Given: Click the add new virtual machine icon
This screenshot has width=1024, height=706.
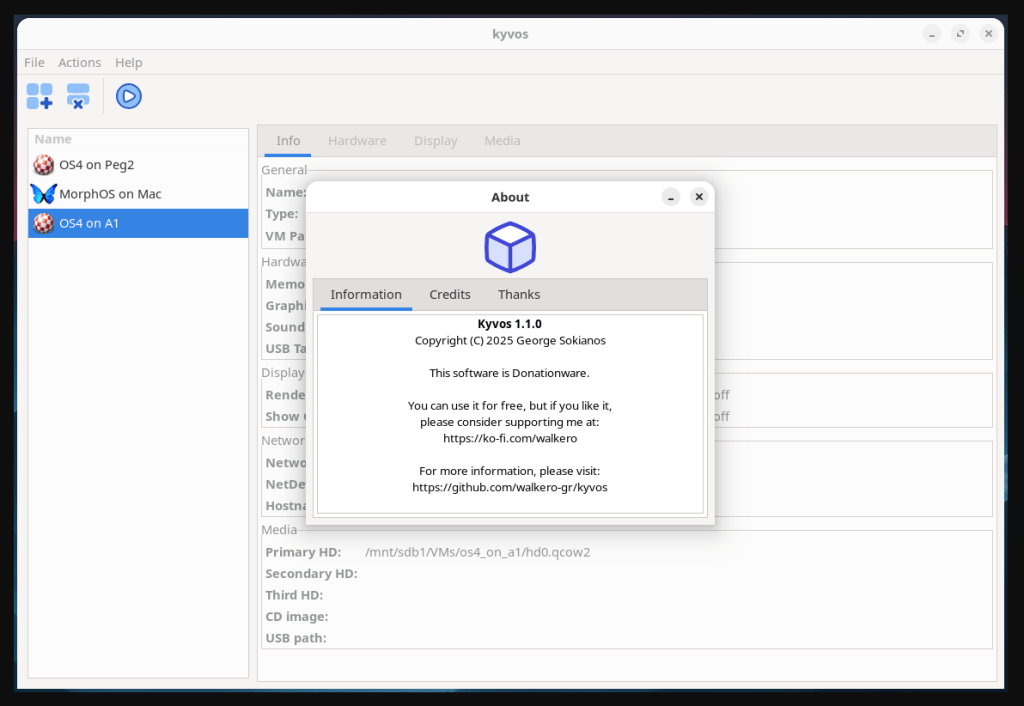Looking at the screenshot, I should [x=40, y=96].
